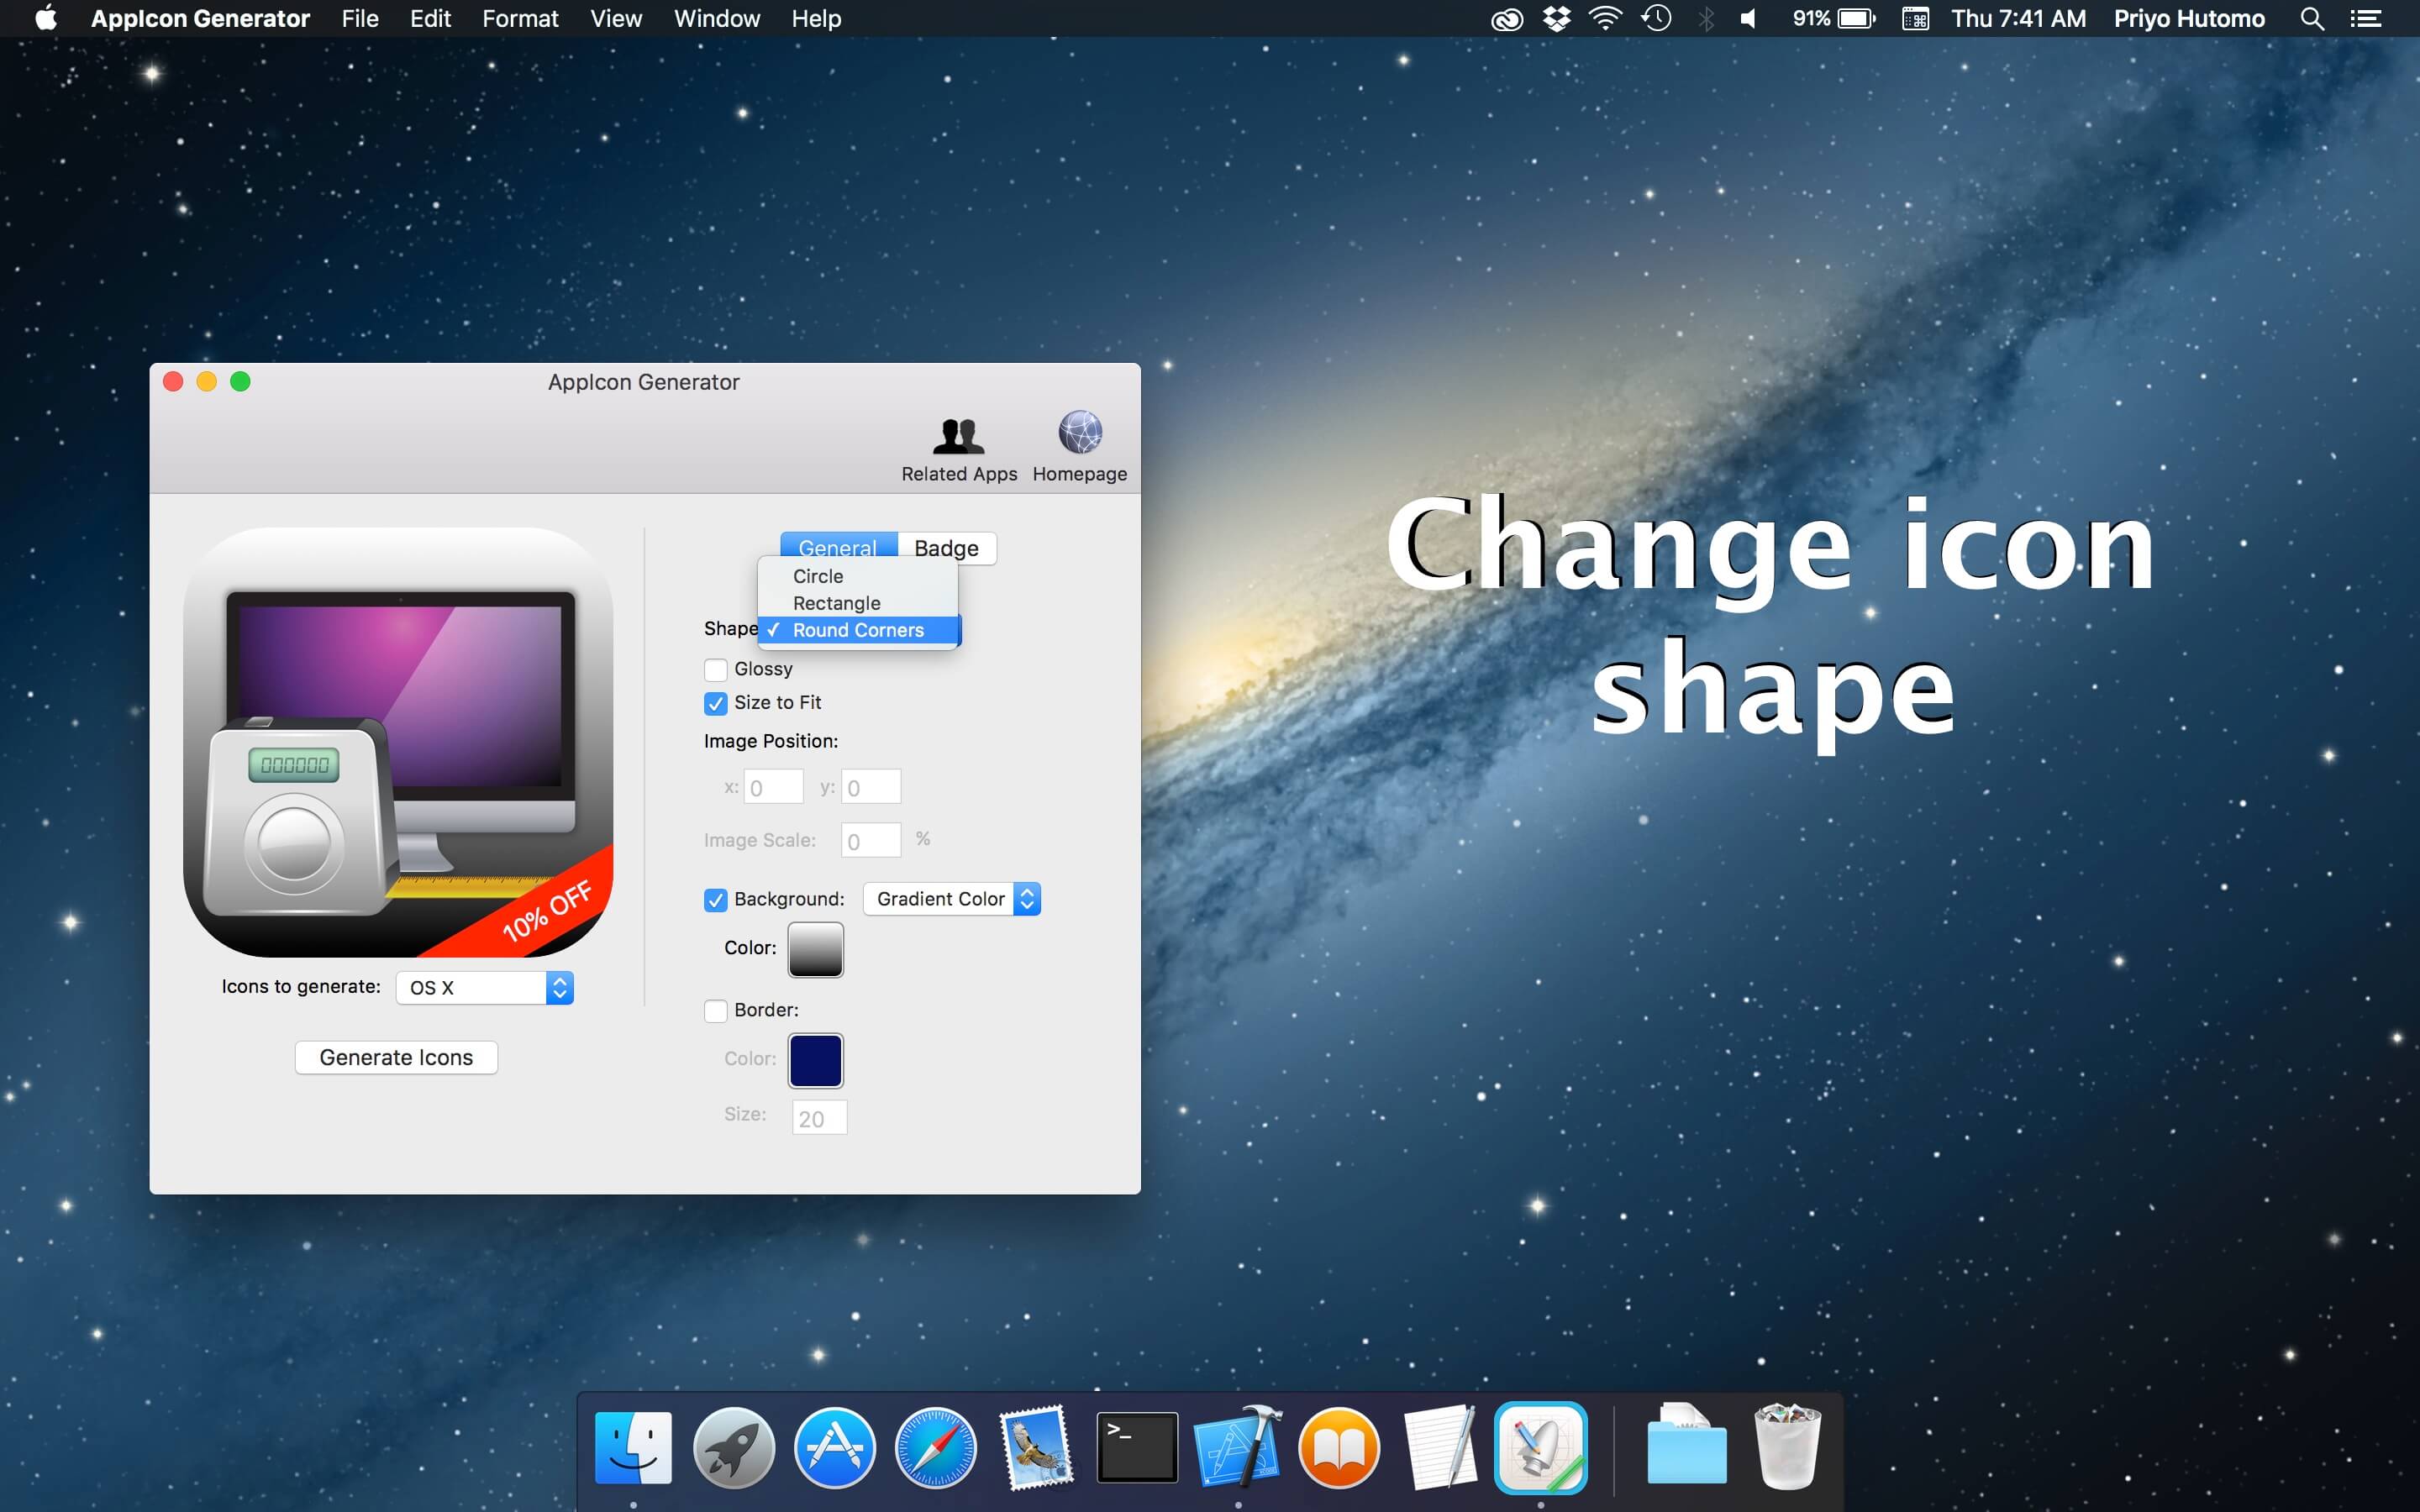This screenshot has width=2420, height=1512.
Task: Enable the Border option
Action: coord(715,1011)
